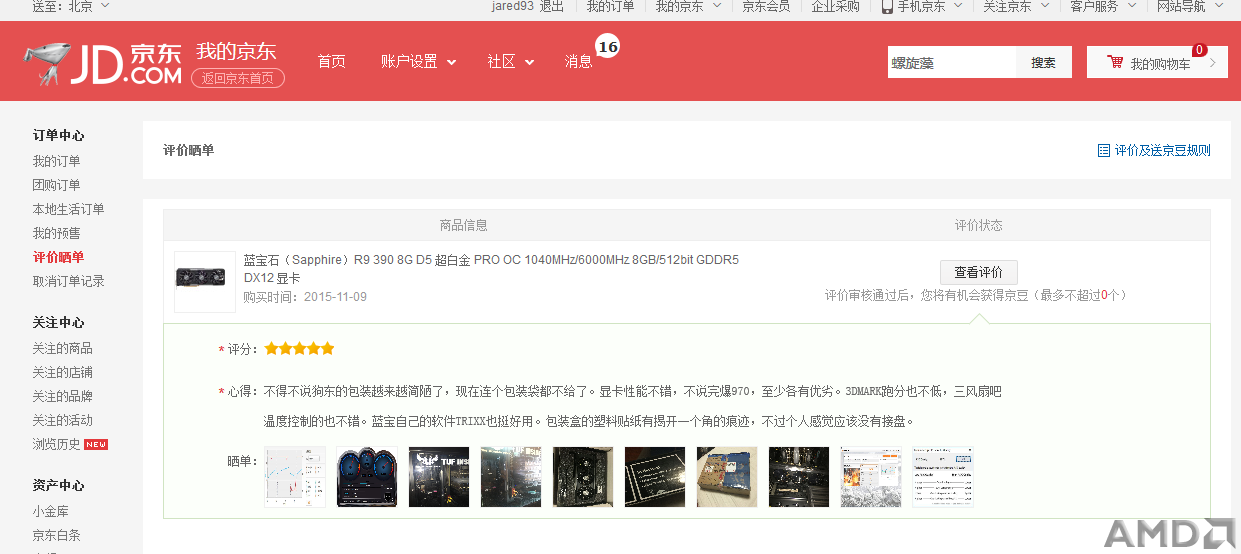Viewport: 1241px width, 554px height.
Task: Click the mobile phone icon beside 手机京东
Action: pyautogui.click(x=887, y=6)
